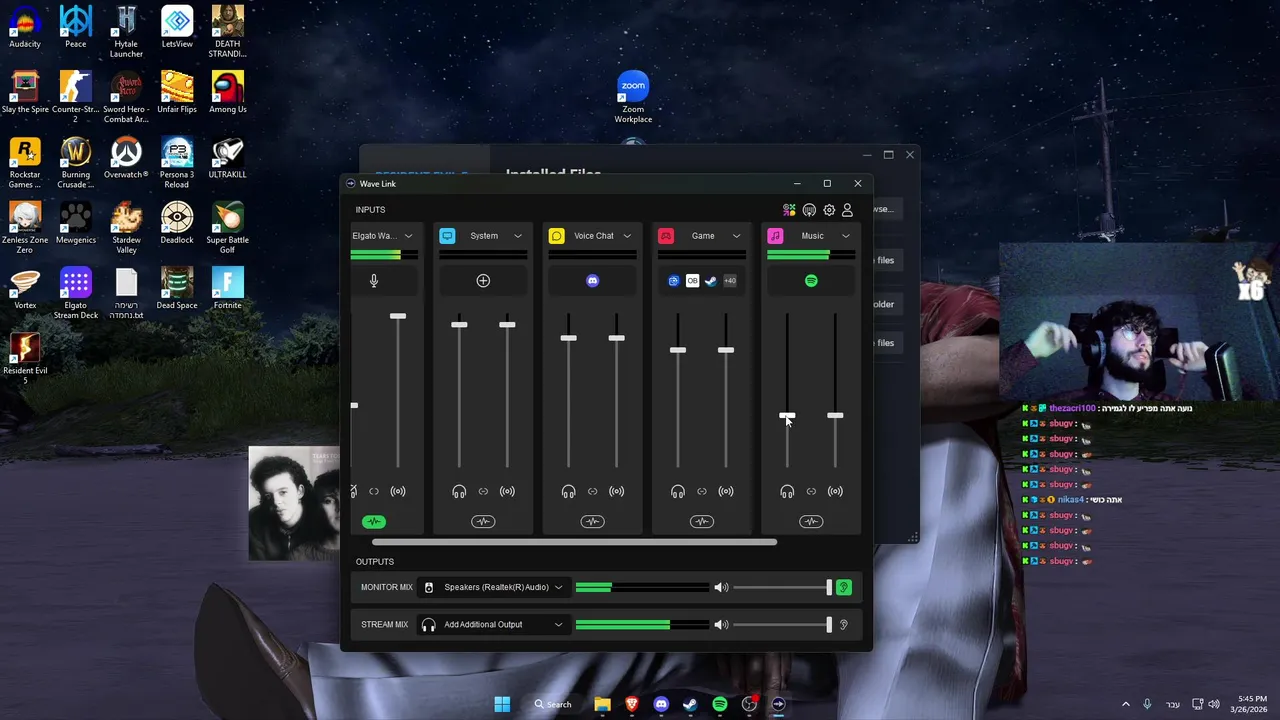The image size is (1280, 720).
Task: Add an app to System channel
Action: pos(483,281)
